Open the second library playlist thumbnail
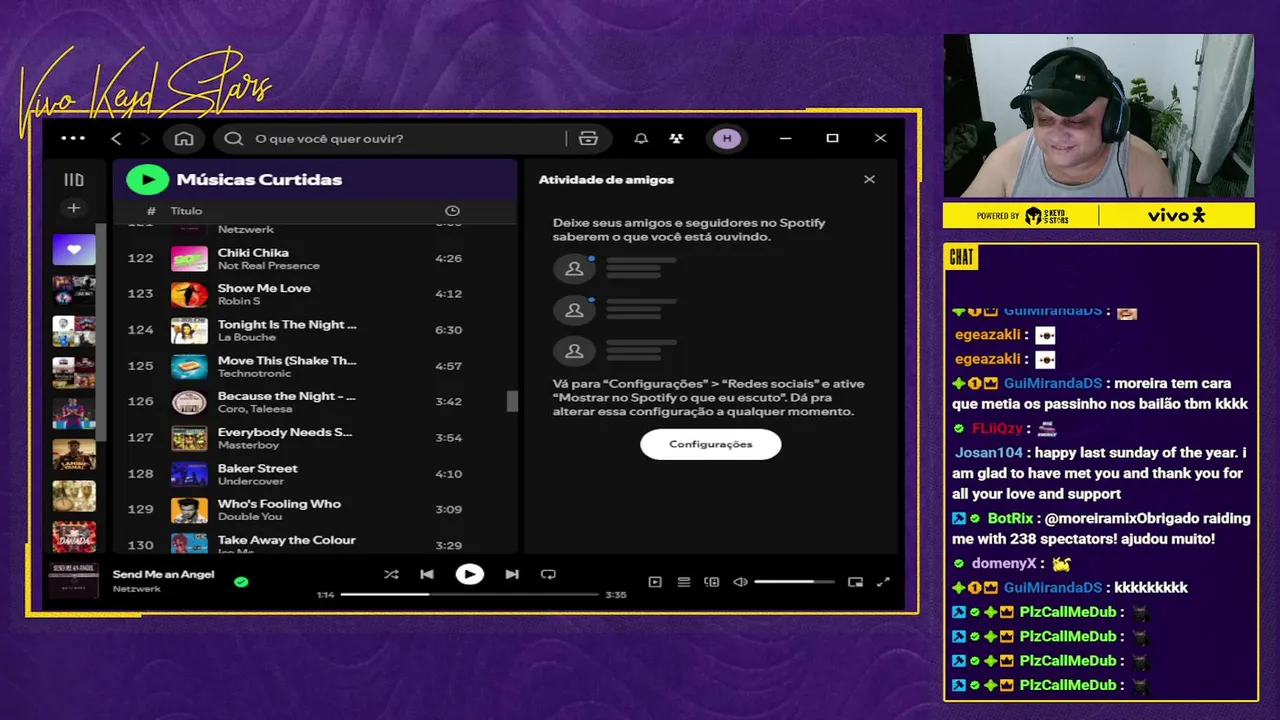The width and height of the screenshot is (1280, 720). pos(74,290)
